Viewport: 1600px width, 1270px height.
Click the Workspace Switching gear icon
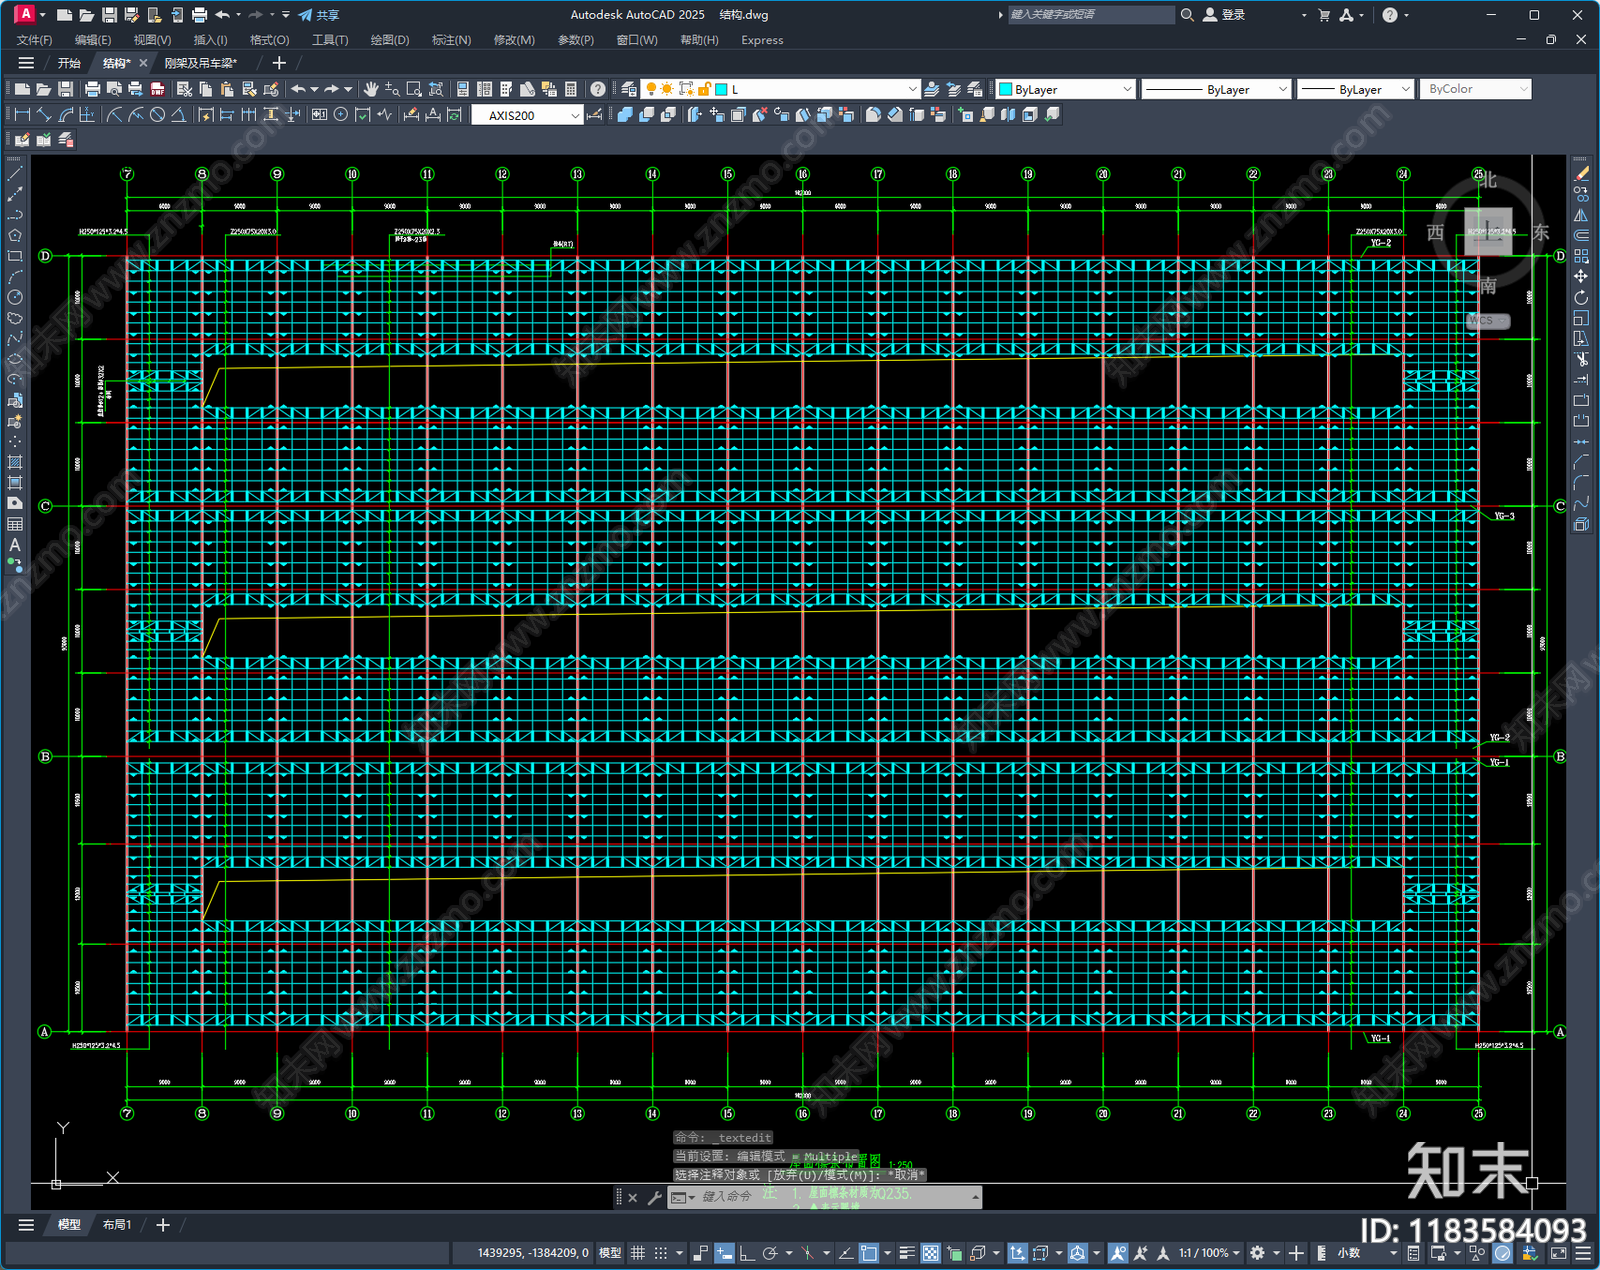tap(1258, 1253)
